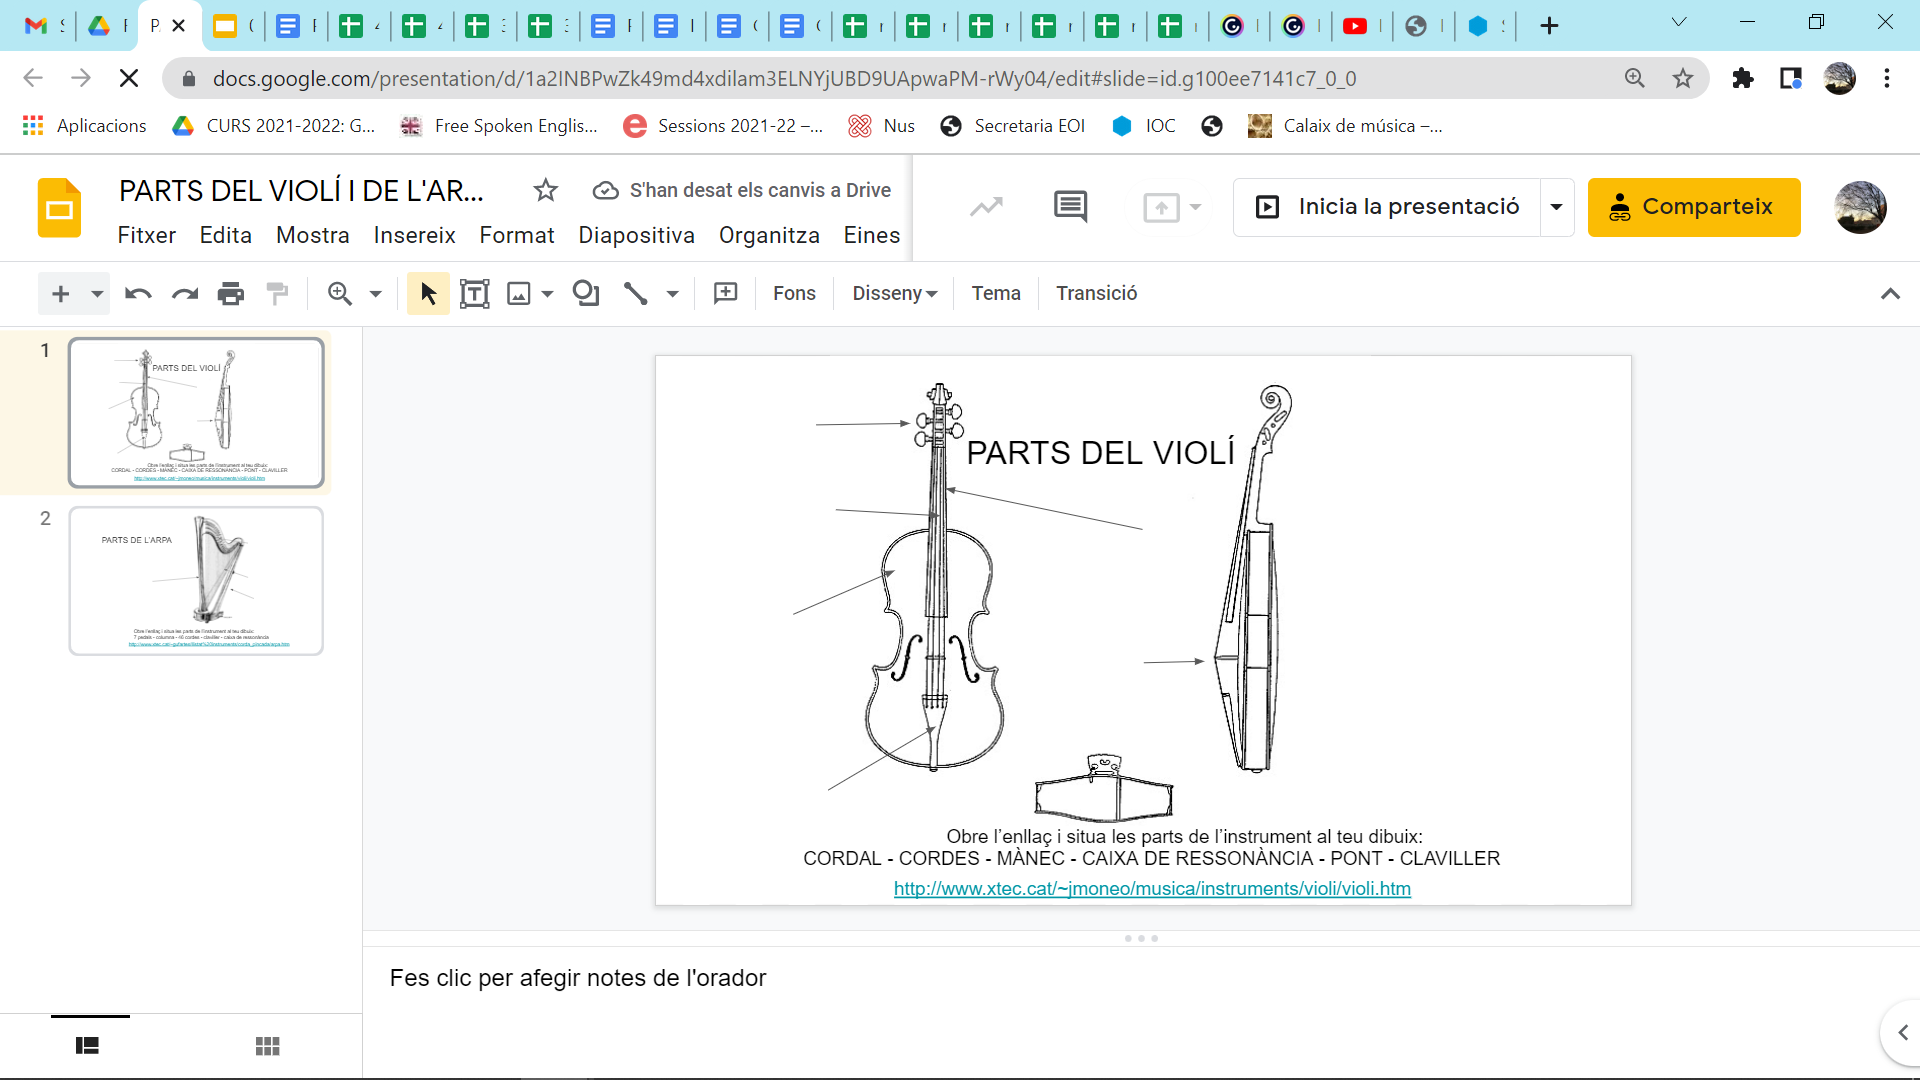The height and width of the screenshot is (1080, 1920).
Task: Collapse the menu bar with the chevron
Action: 1890,293
